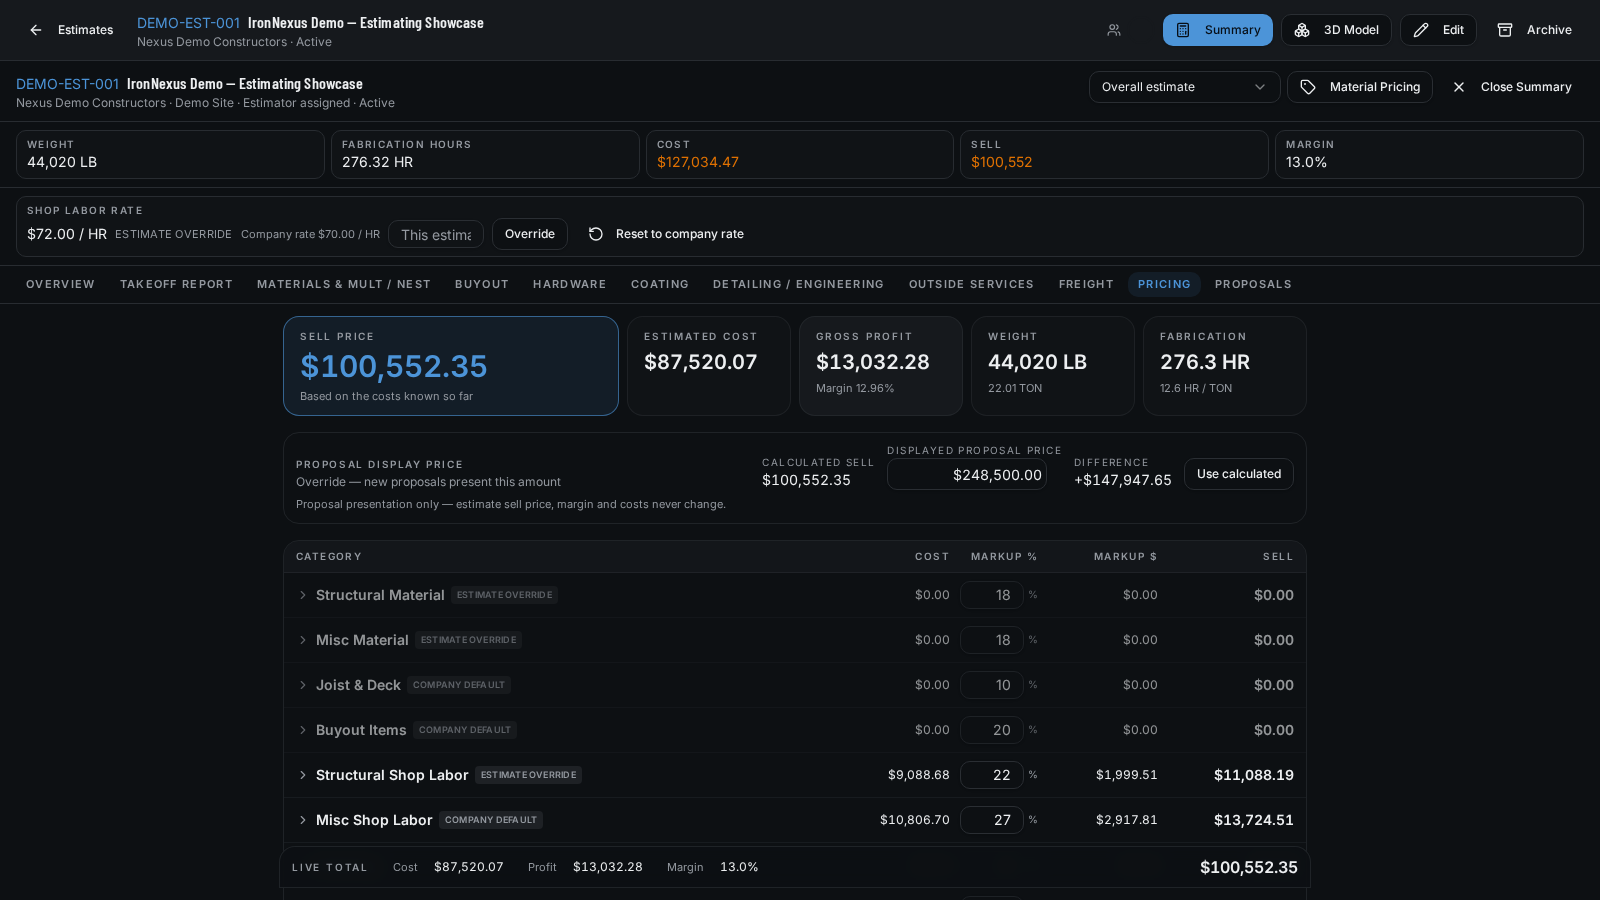Open the Coating tab

click(x=660, y=284)
